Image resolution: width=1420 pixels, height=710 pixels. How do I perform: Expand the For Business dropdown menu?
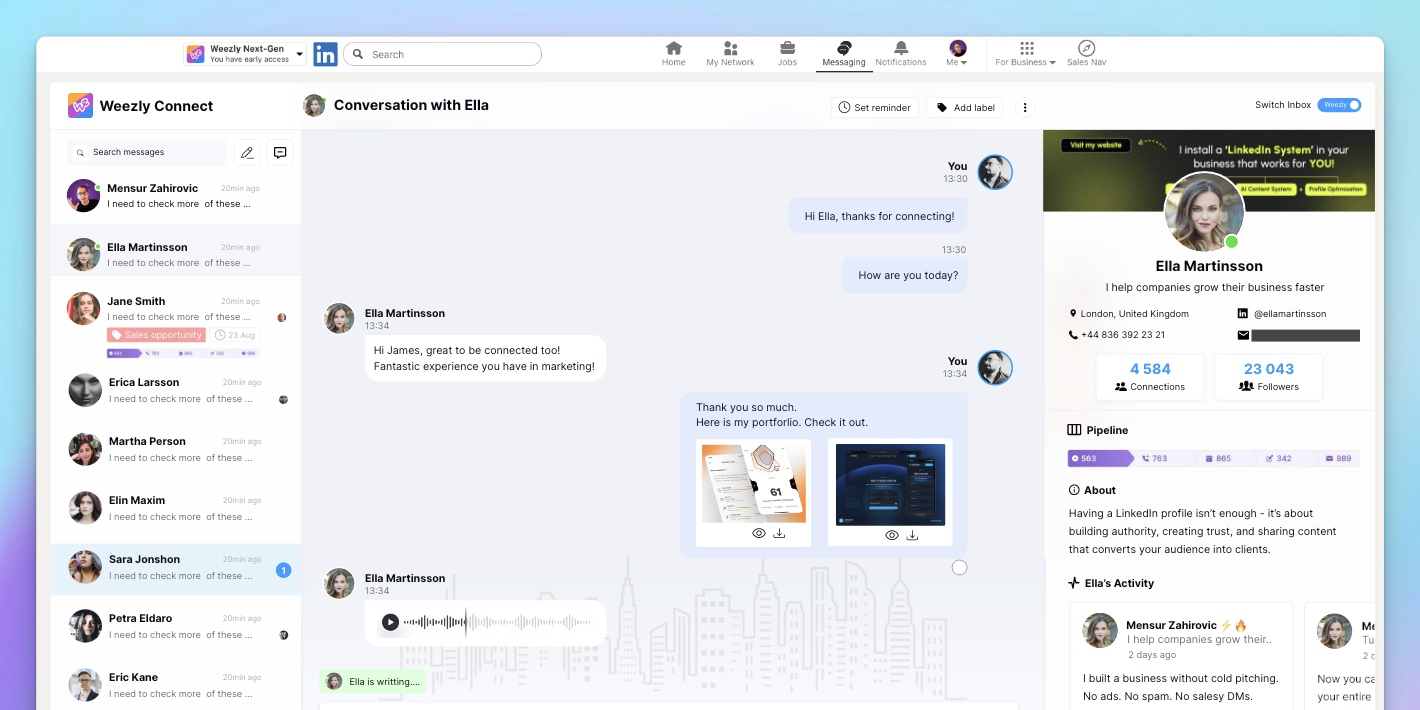1025,53
